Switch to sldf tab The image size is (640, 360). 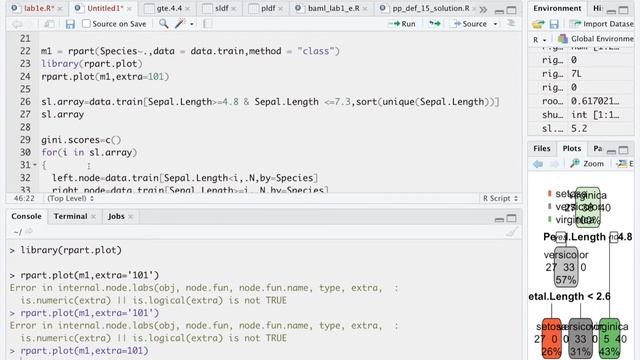click(x=221, y=8)
